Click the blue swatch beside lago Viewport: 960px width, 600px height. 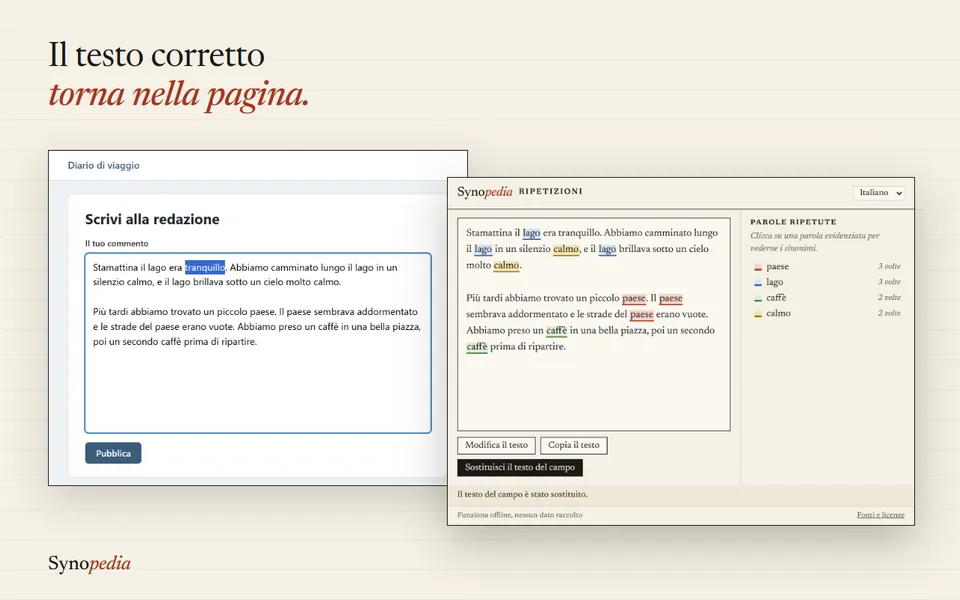click(758, 283)
